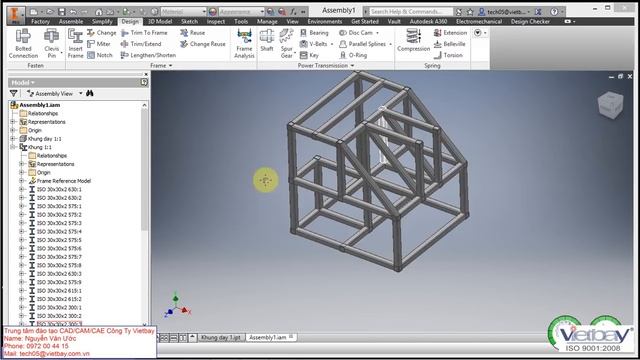Viewport: 640px width, 360px height.
Task: Click the Home view icon in quick access toolbar
Action: tap(99, 12)
